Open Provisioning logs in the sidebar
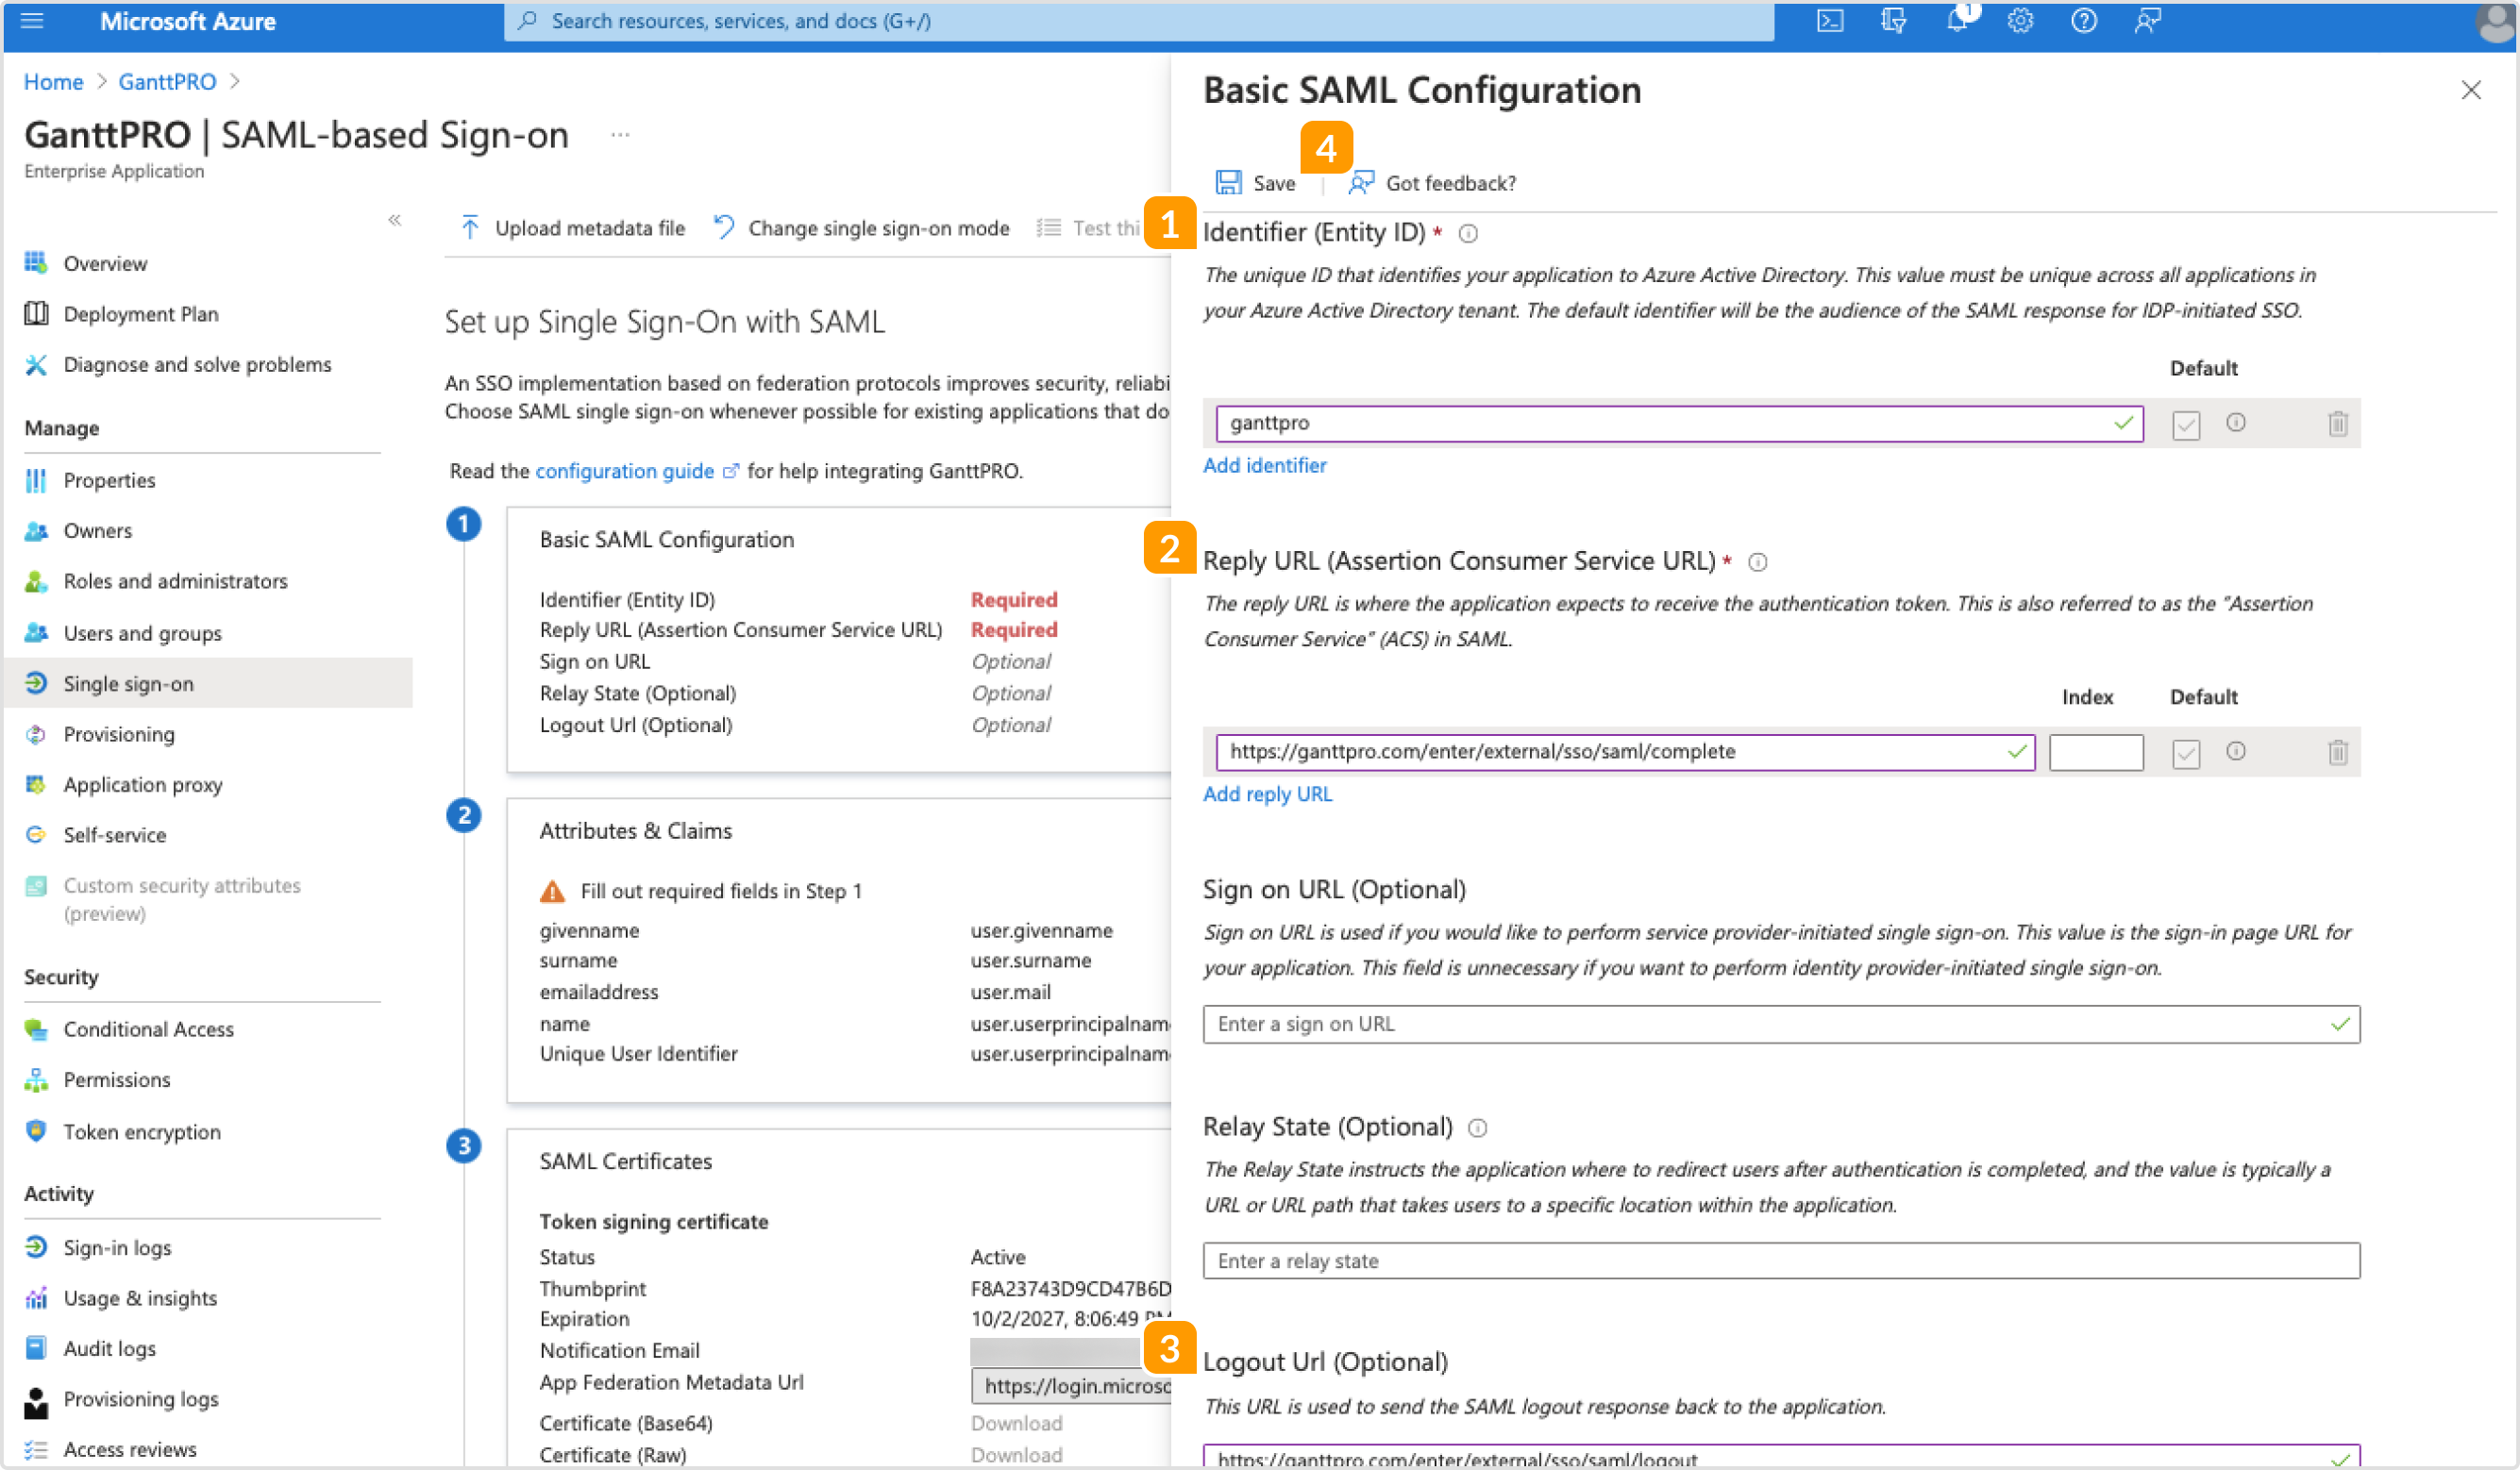The width and height of the screenshot is (2520, 1470). pos(141,1400)
